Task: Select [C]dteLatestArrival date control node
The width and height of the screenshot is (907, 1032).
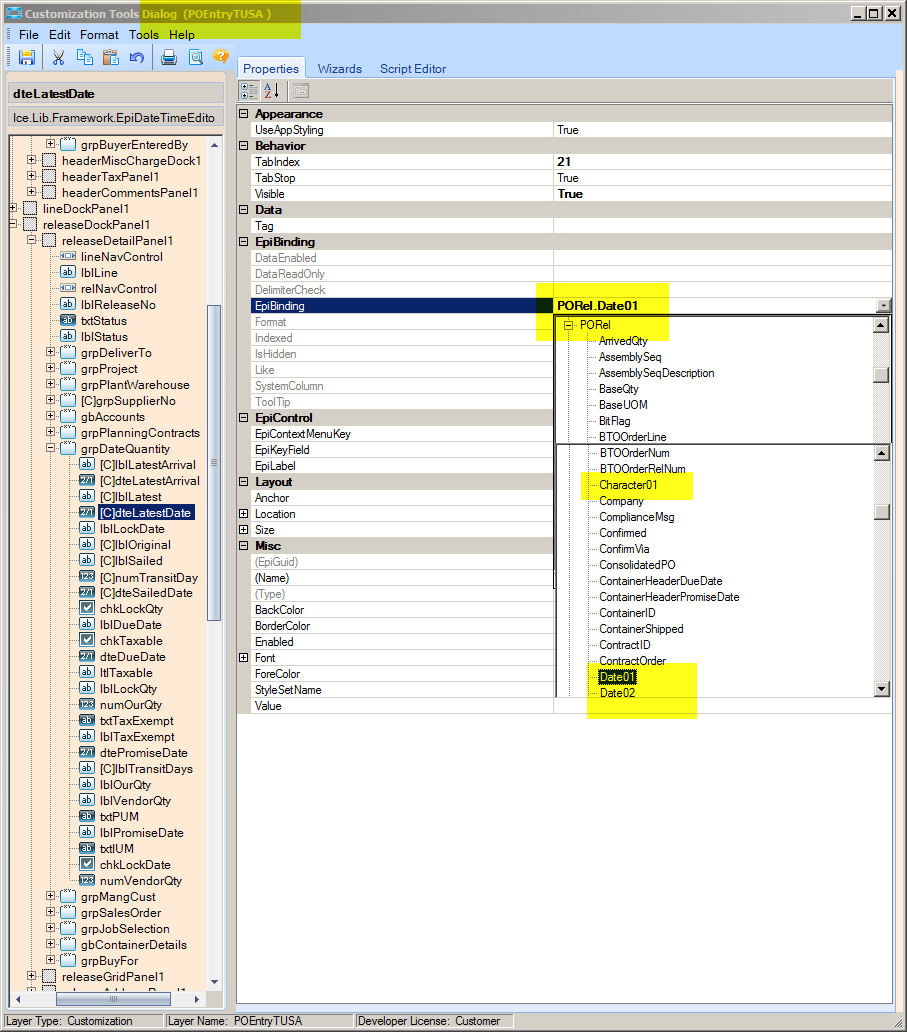Action: (149, 481)
